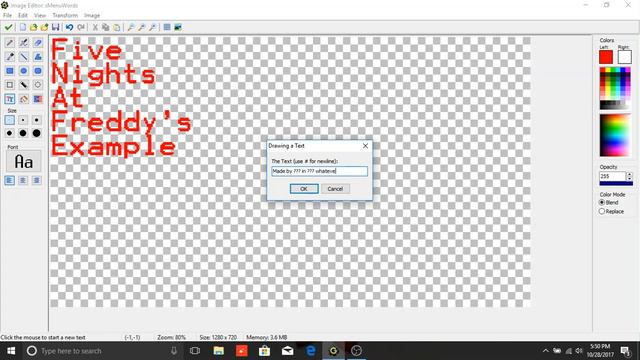Image resolution: width=640 pixels, height=360 pixels.
Task: Open the Font chooser Aa button
Action: click(24, 162)
